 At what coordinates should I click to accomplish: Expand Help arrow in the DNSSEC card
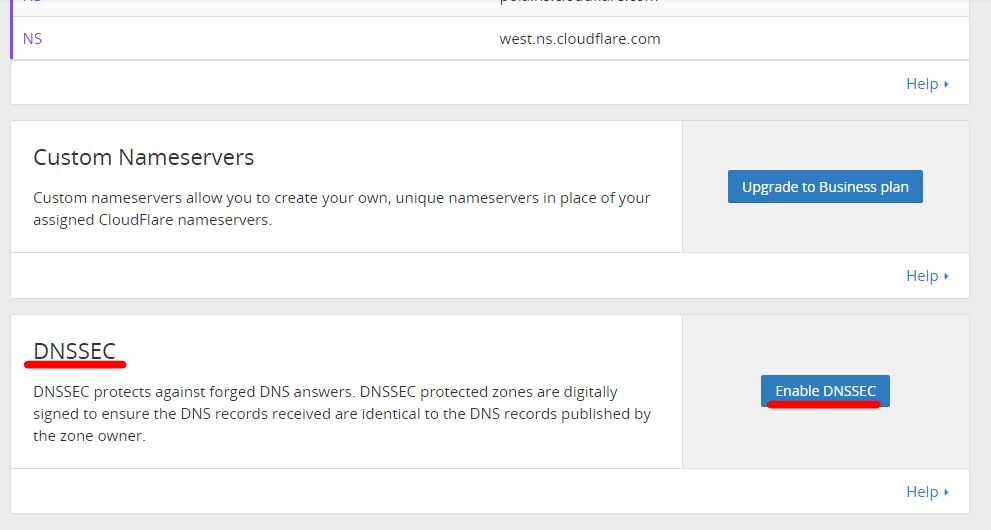pos(946,492)
